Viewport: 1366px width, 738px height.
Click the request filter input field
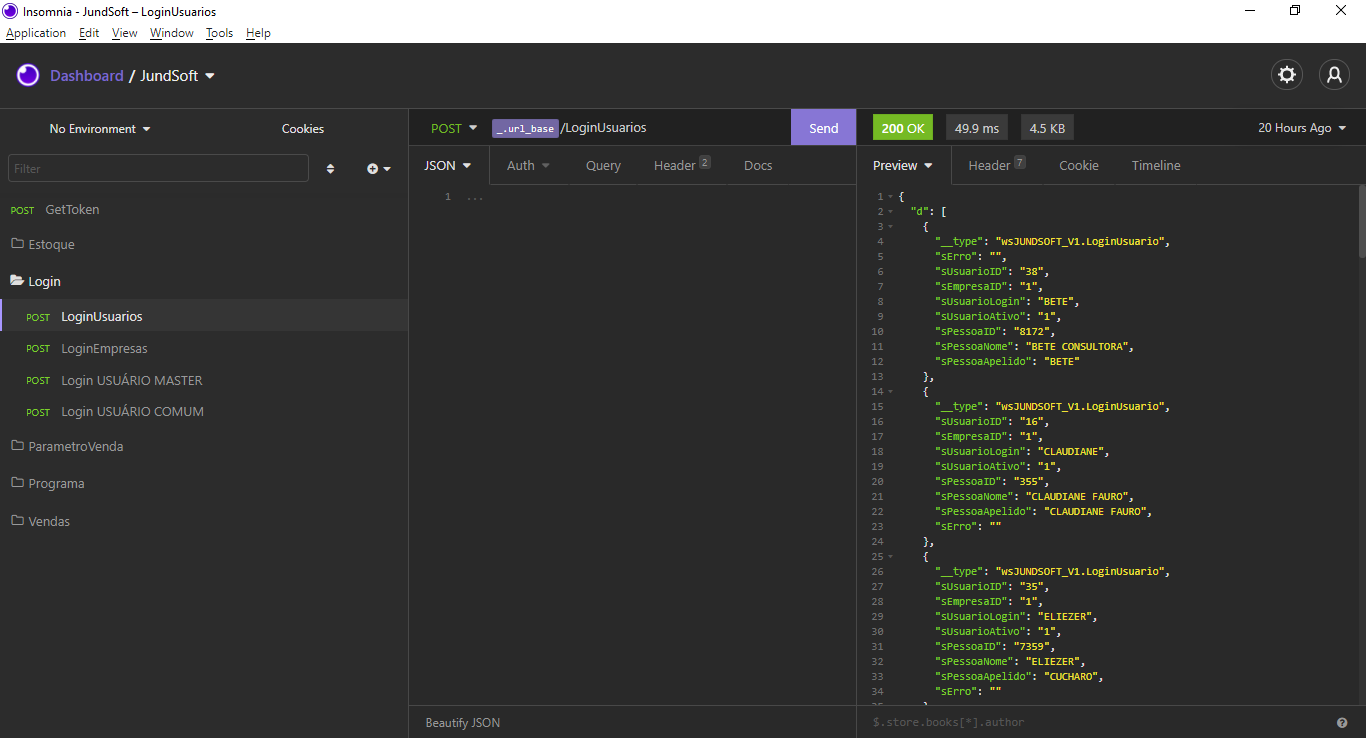(x=159, y=168)
